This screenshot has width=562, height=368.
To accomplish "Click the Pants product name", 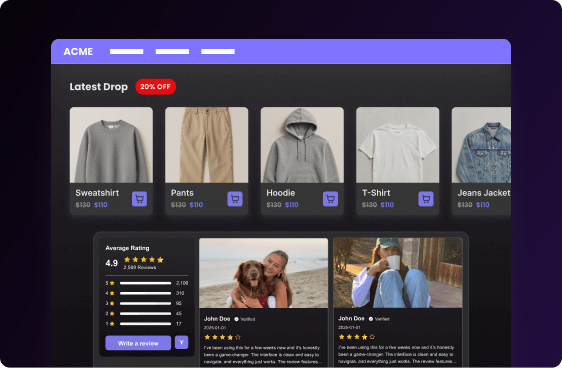I will tap(182, 193).
